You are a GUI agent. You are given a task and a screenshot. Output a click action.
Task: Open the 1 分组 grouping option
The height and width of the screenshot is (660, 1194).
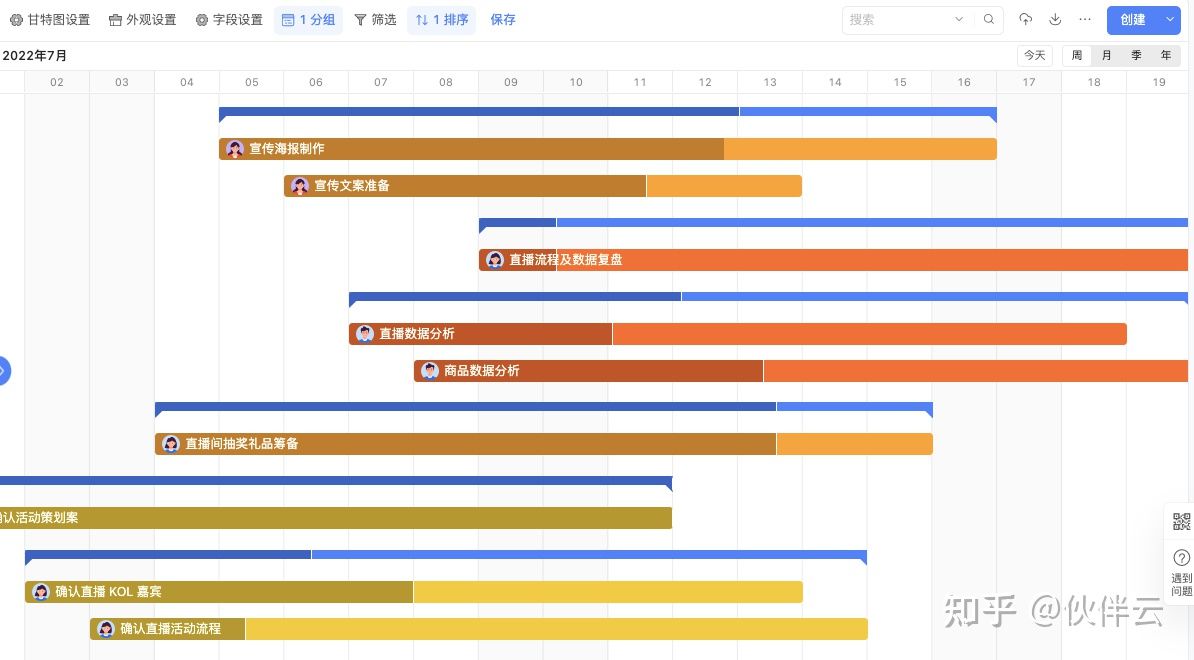click(x=308, y=20)
